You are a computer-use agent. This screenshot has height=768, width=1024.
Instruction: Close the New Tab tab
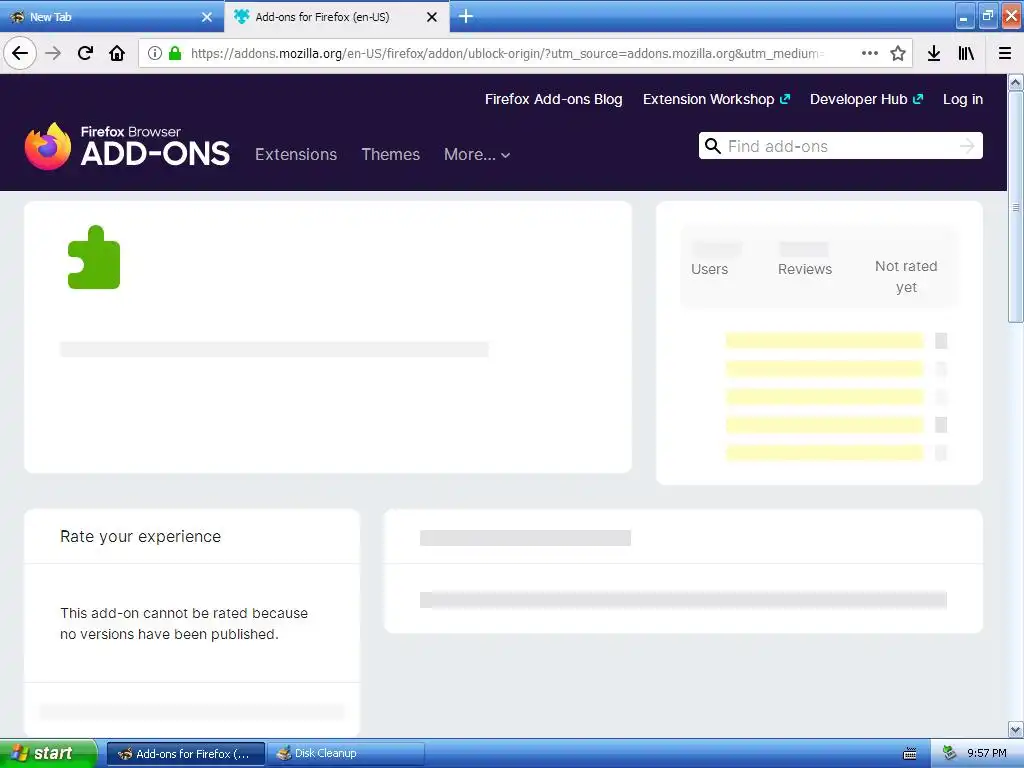click(207, 17)
